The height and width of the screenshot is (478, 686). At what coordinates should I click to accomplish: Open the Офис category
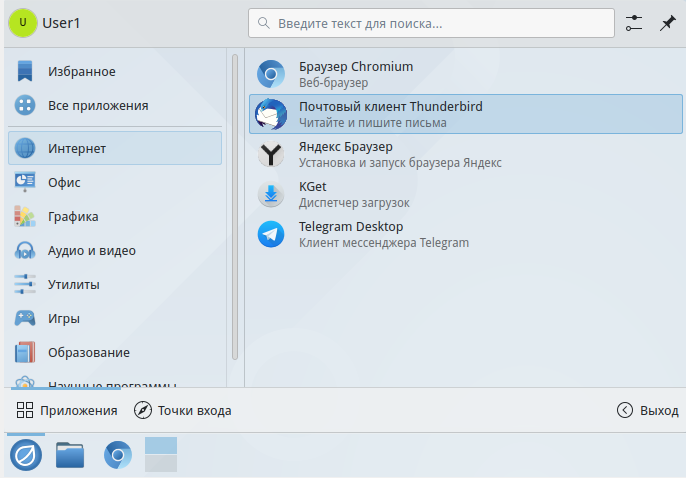[64, 182]
